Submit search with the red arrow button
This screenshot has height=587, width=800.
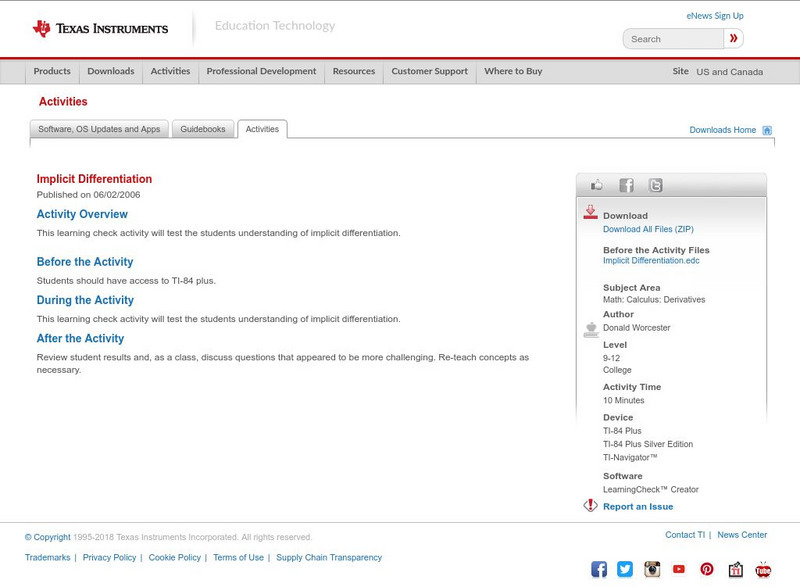tap(733, 38)
